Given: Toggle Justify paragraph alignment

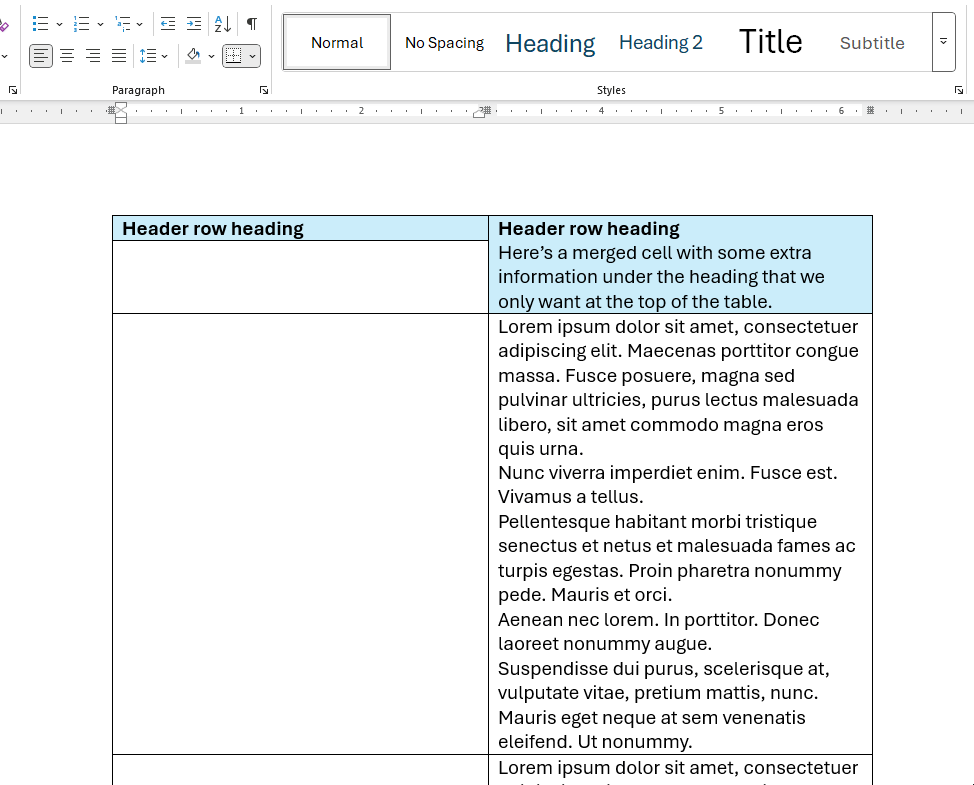Looking at the screenshot, I should click(119, 56).
